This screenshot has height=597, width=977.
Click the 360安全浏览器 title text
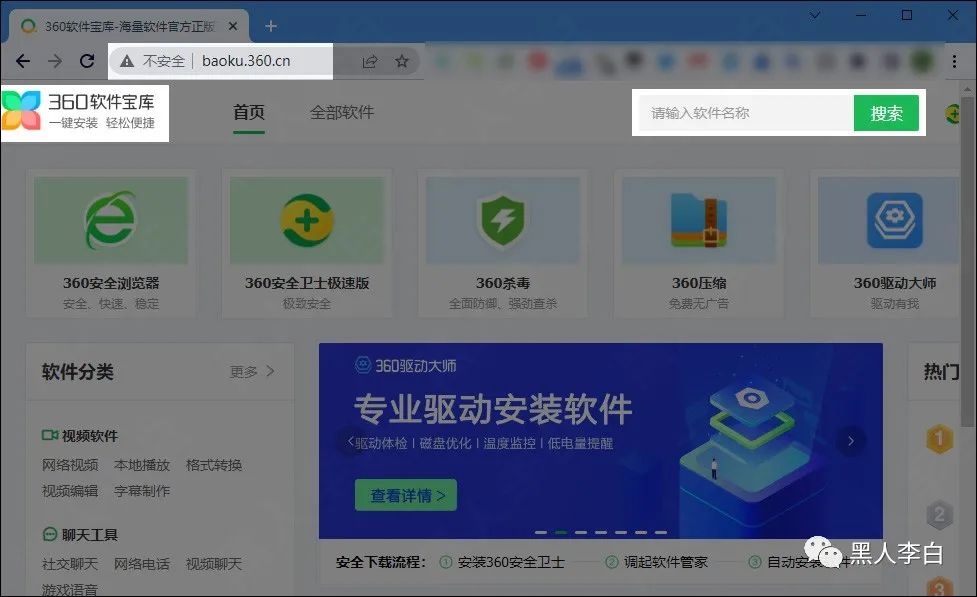click(x=111, y=283)
